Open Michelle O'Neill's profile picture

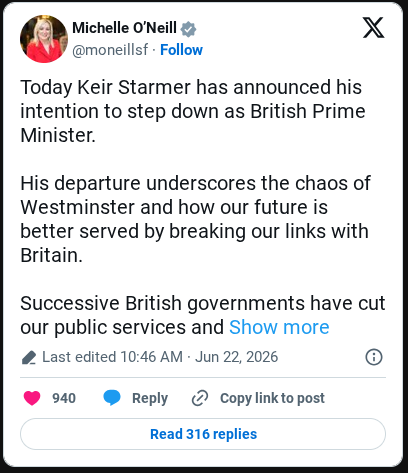pos(44,39)
